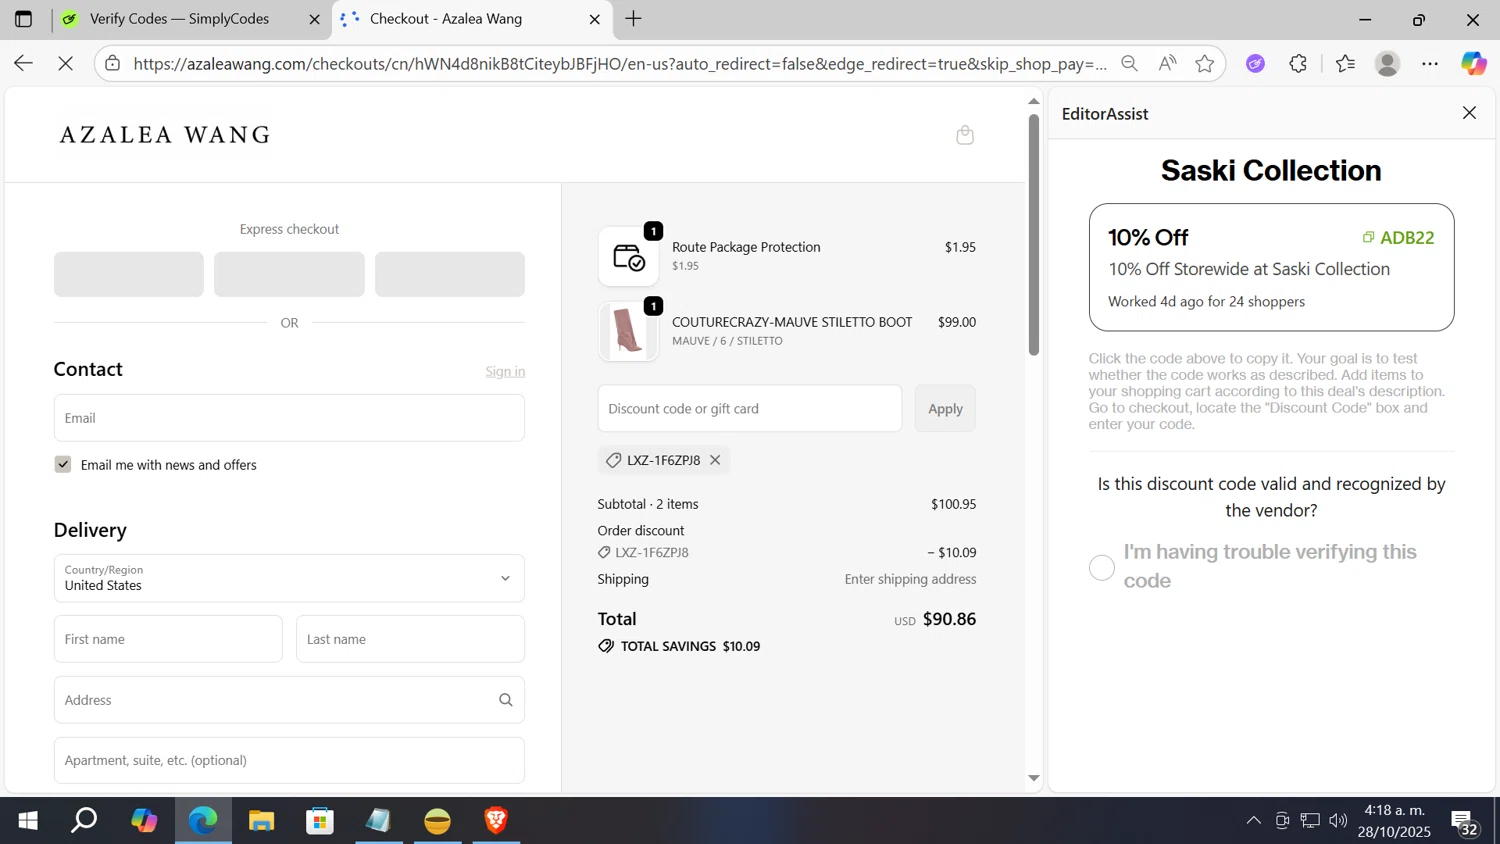Click the COUTURECRAZY-MAUVE STILETTO BOOT item name
This screenshot has height=844, width=1500.
click(792, 322)
